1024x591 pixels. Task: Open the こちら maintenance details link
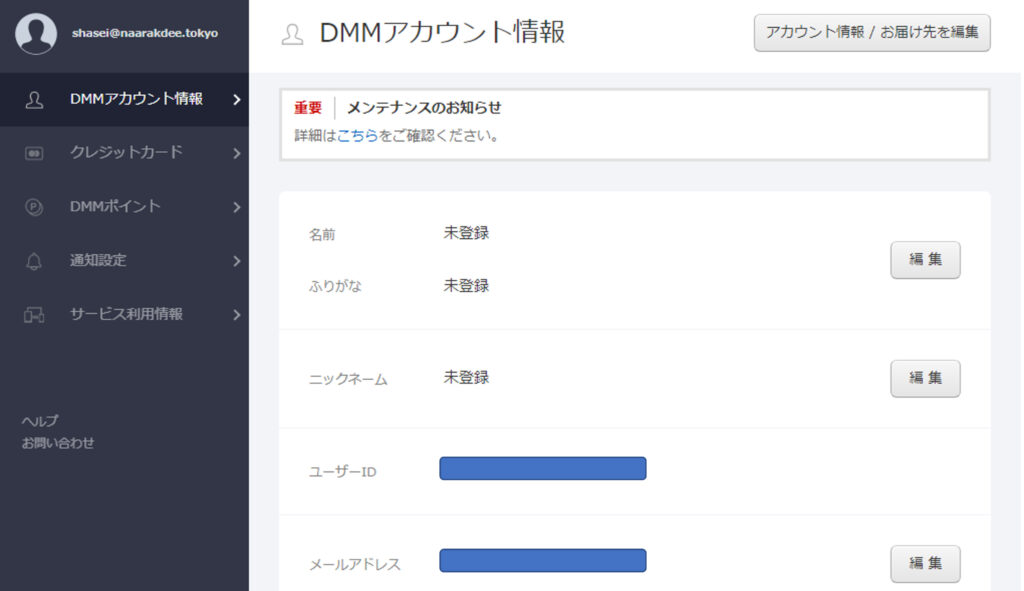pos(357,135)
